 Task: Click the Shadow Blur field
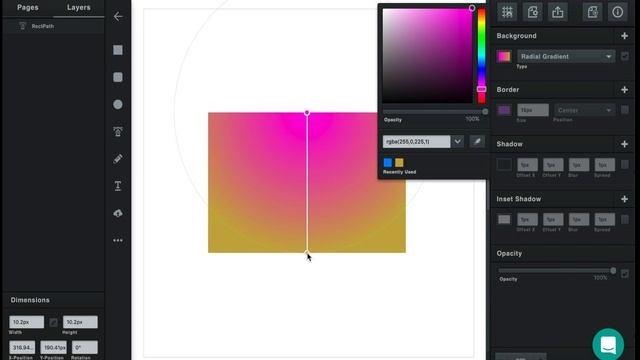pos(579,164)
